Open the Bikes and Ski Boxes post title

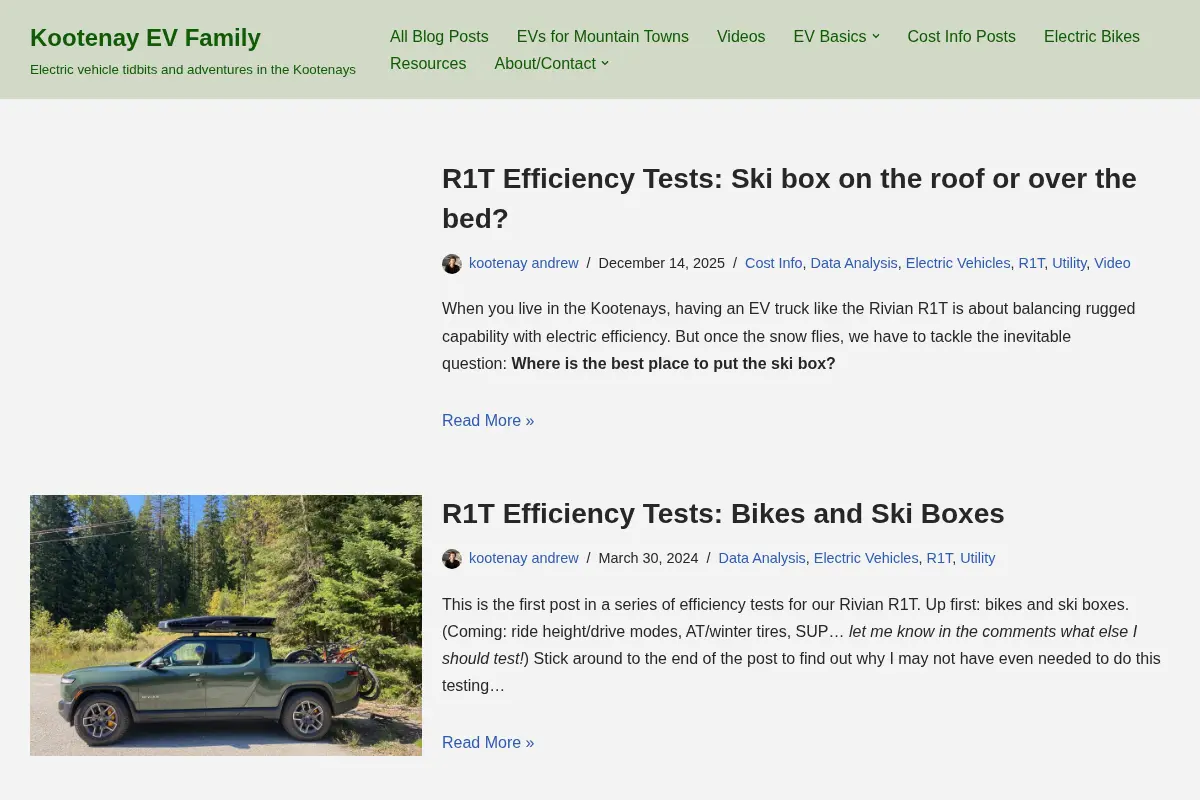tap(723, 514)
